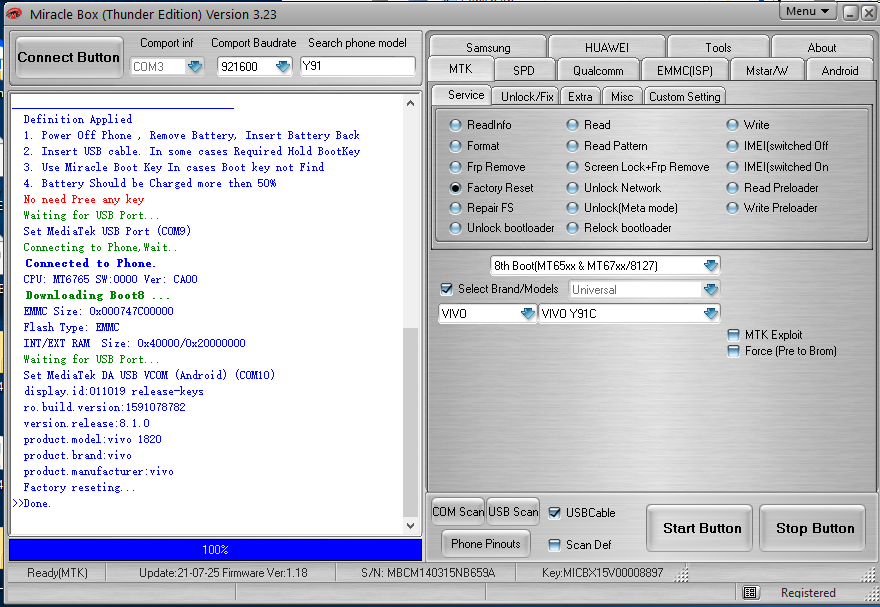The image size is (880, 607).
Task: Click the log scrollbar down arrow
Action: click(x=410, y=526)
